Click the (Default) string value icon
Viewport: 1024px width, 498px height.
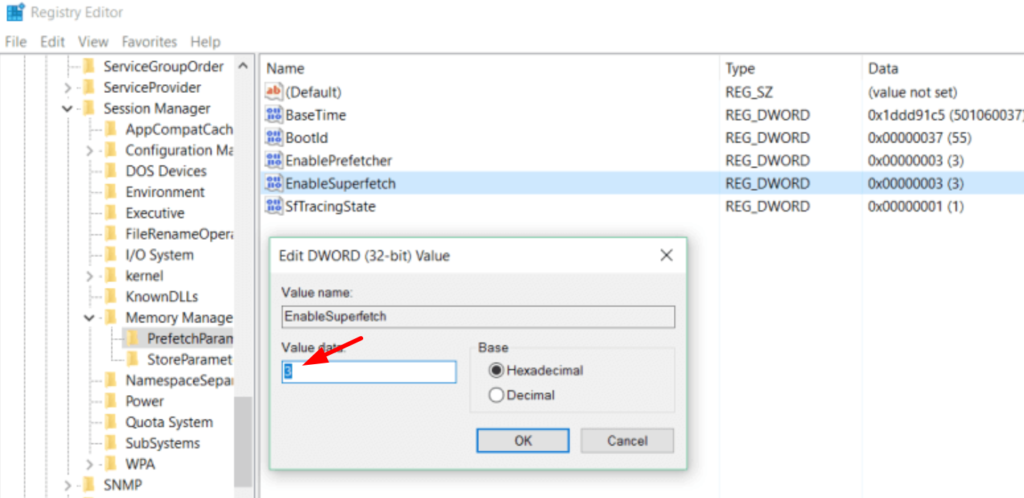(x=273, y=92)
